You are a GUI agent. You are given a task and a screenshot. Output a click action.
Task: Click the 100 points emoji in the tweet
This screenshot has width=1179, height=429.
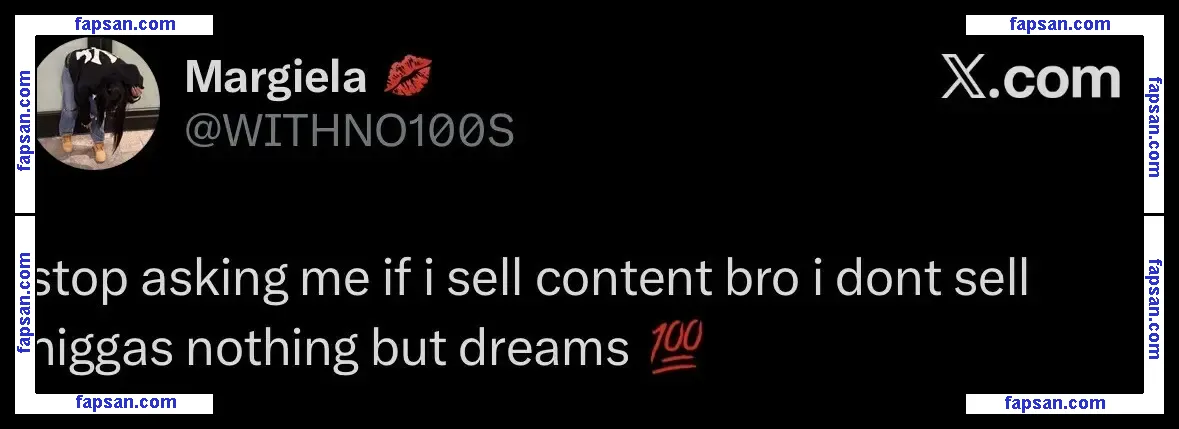point(676,346)
